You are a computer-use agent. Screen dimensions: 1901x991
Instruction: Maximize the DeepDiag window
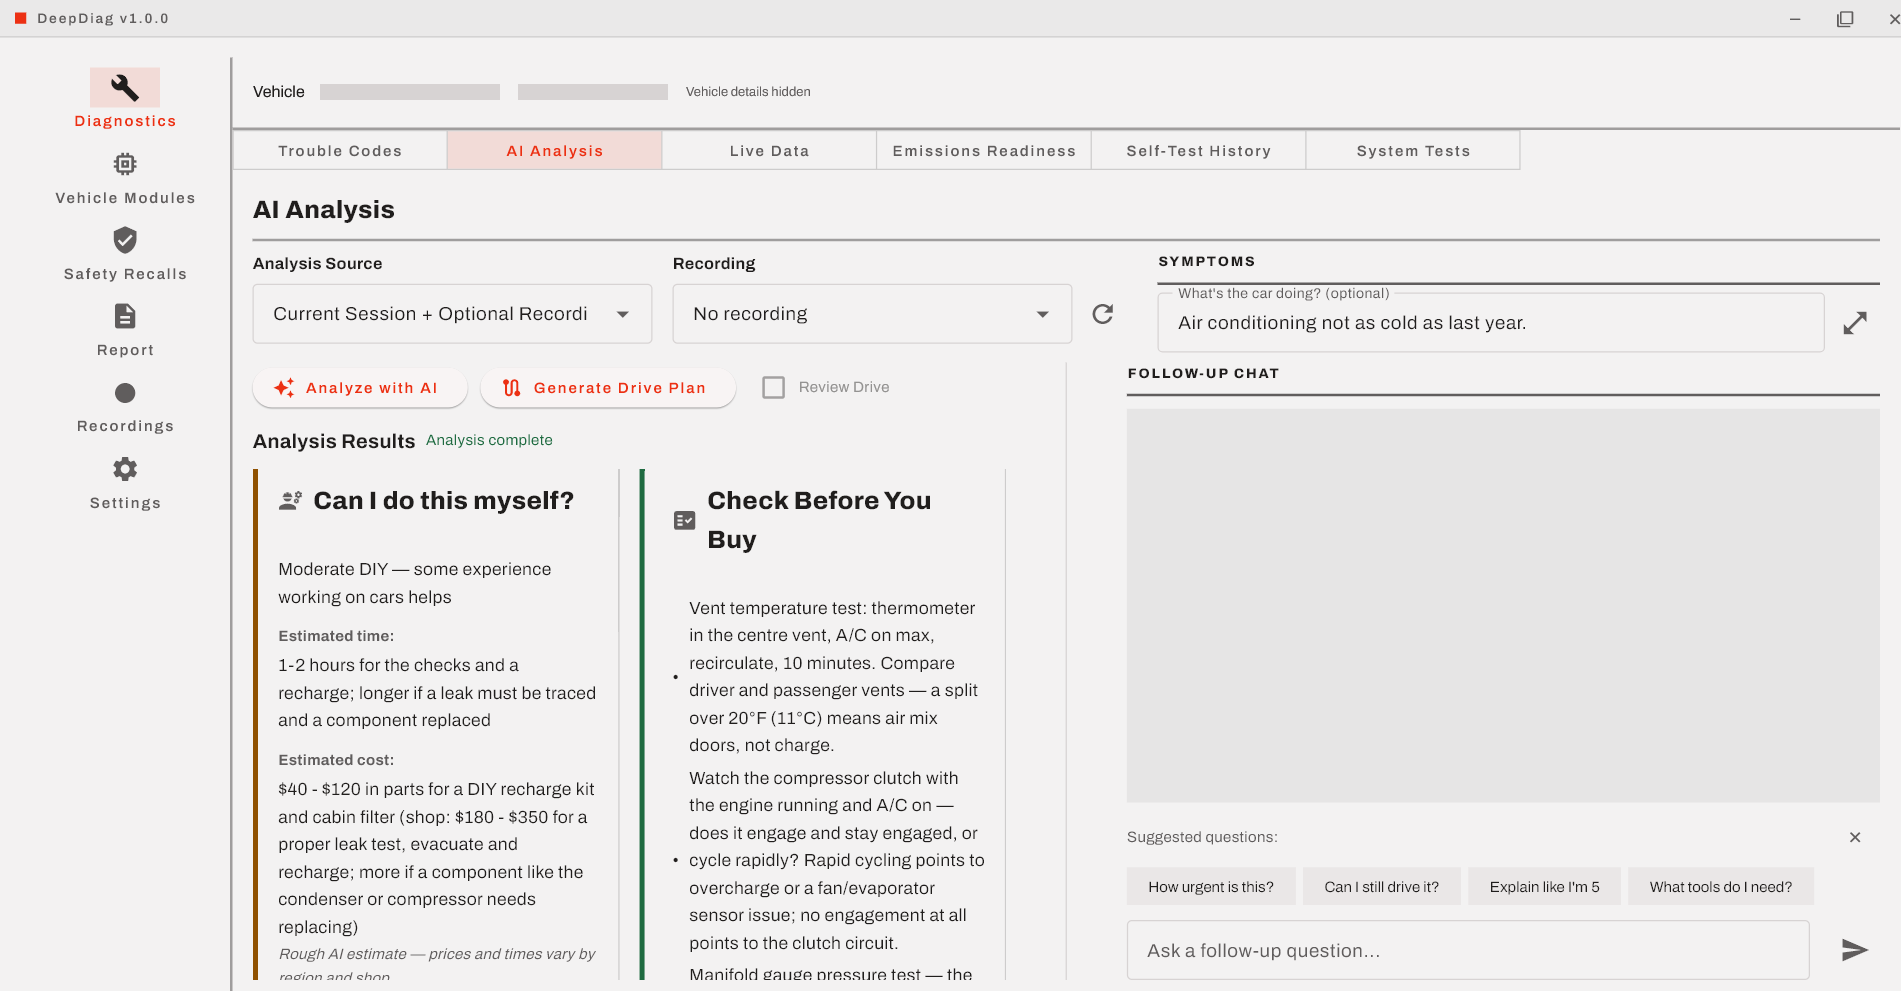[x=1845, y=19]
